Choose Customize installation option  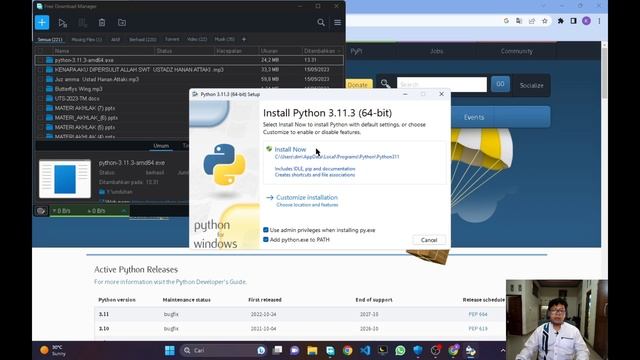coord(307,197)
